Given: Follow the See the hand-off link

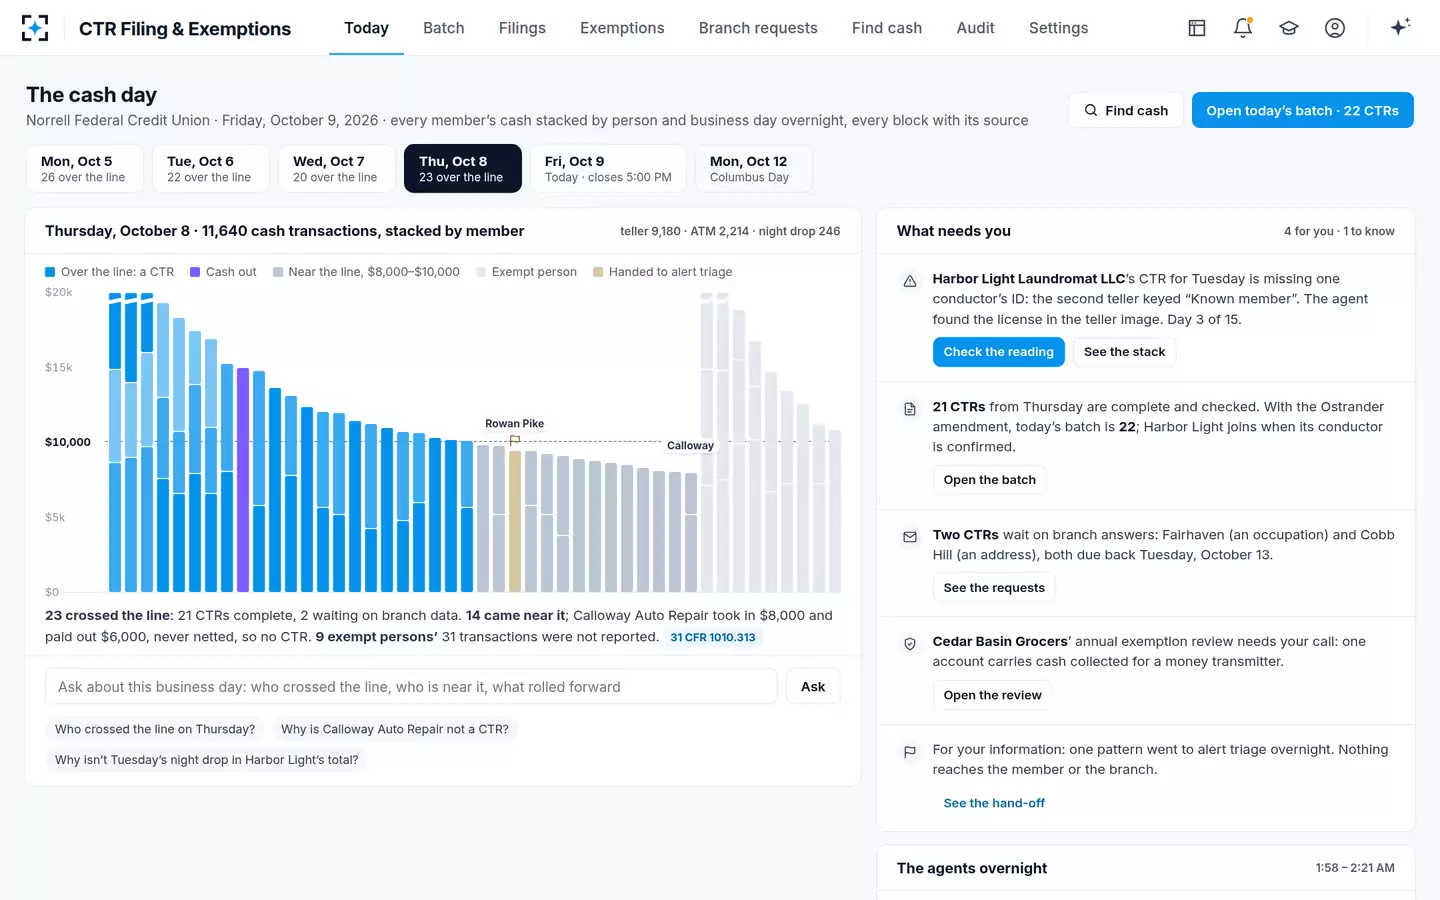Looking at the screenshot, I should [994, 803].
